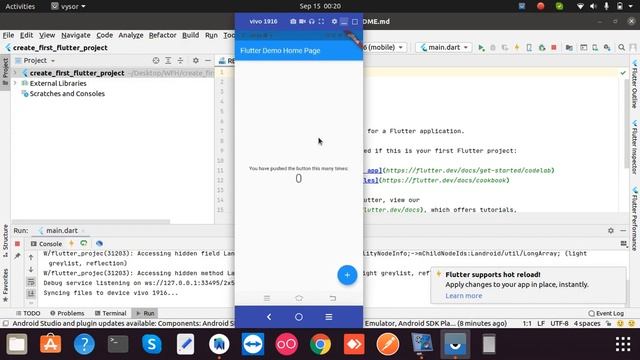Open Vysor settings gear icon
Viewport: 640px width, 360px height.
[334, 21]
